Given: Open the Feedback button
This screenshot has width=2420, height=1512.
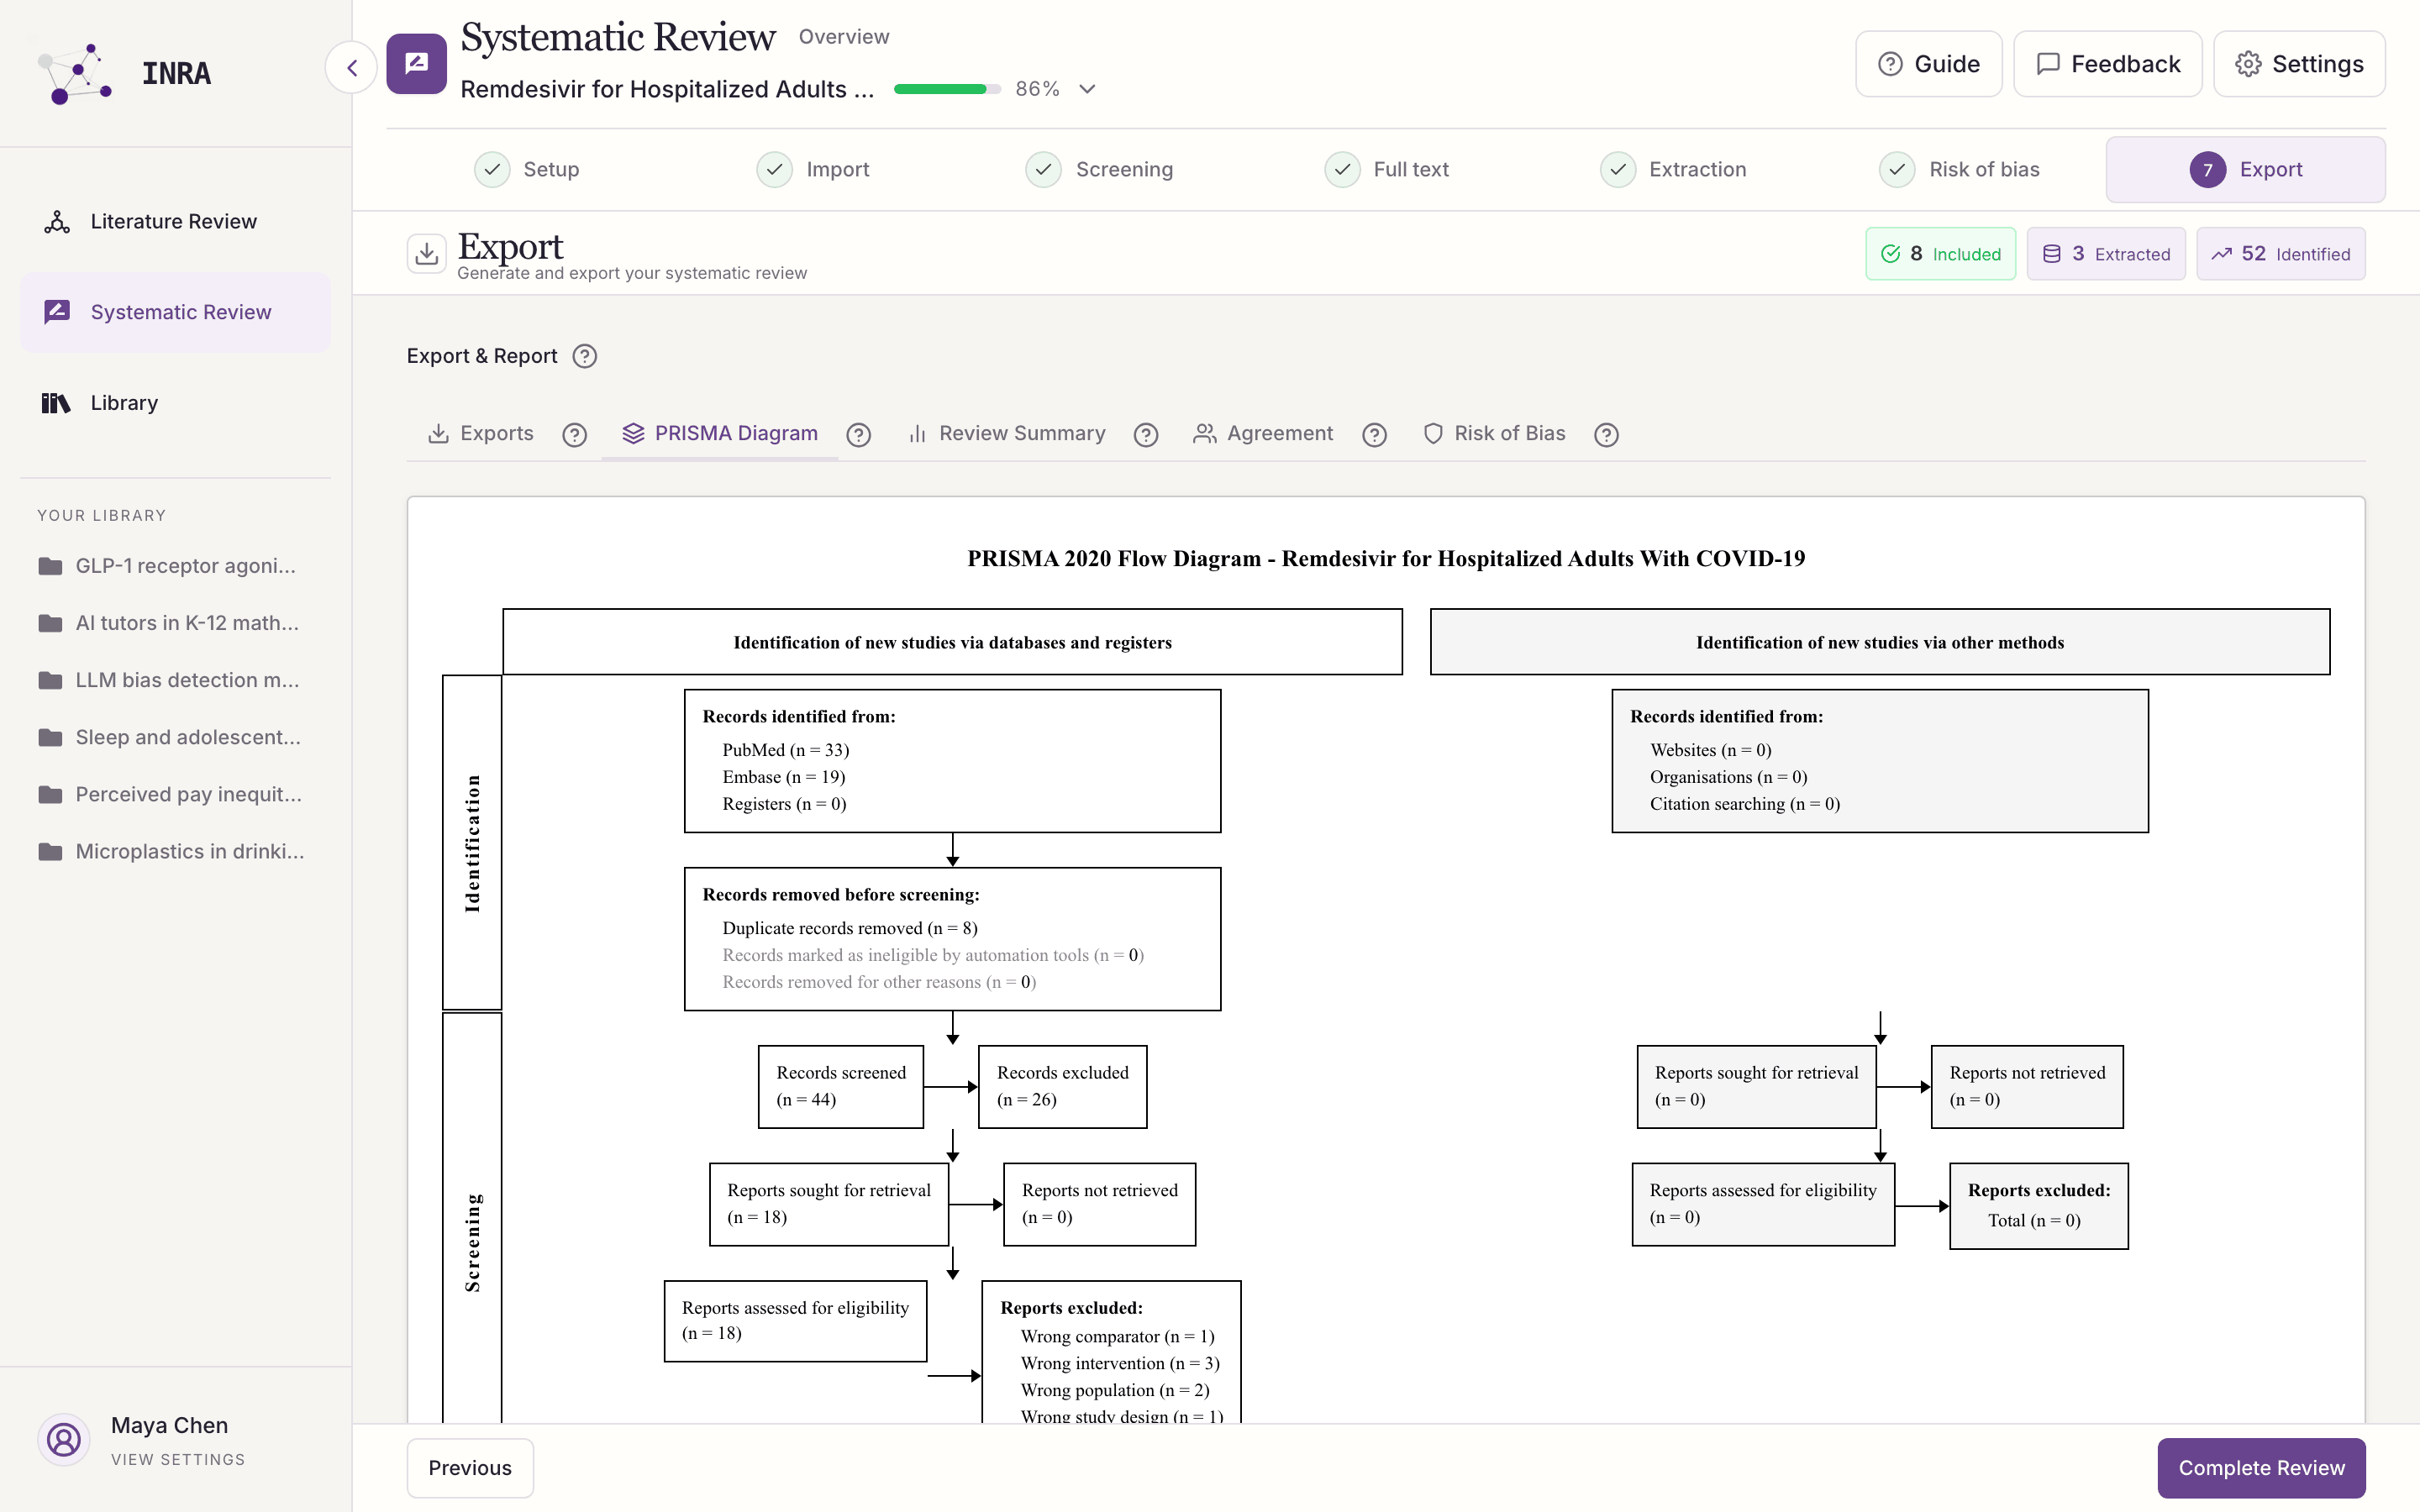Looking at the screenshot, I should point(2108,64).
